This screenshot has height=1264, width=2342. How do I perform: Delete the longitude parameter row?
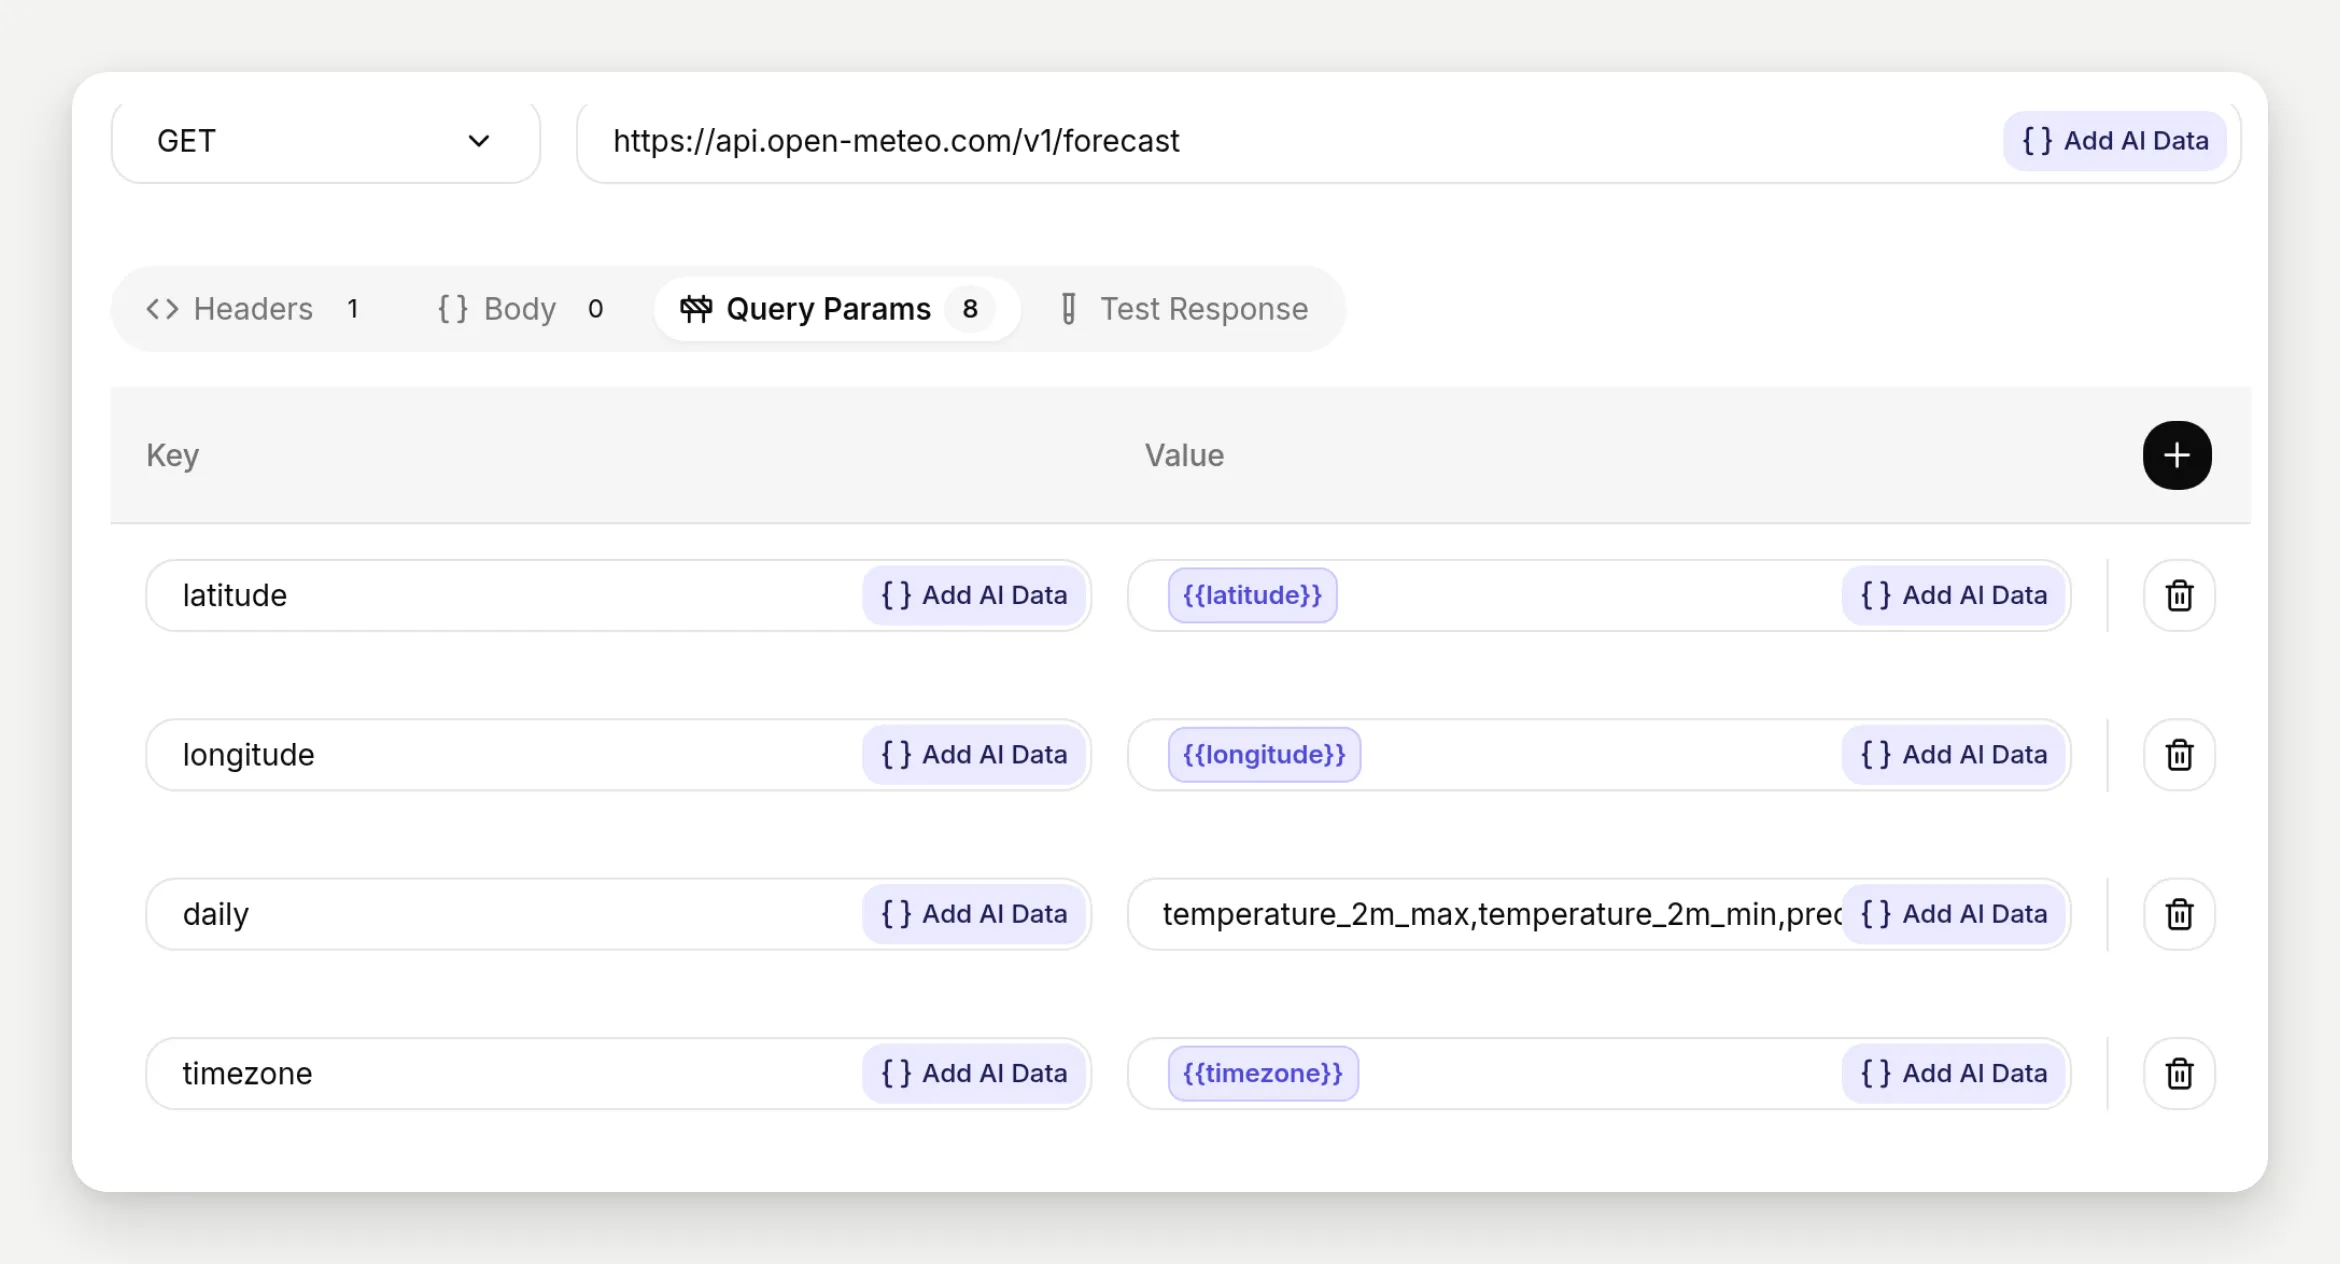[x=2179, y=754]
